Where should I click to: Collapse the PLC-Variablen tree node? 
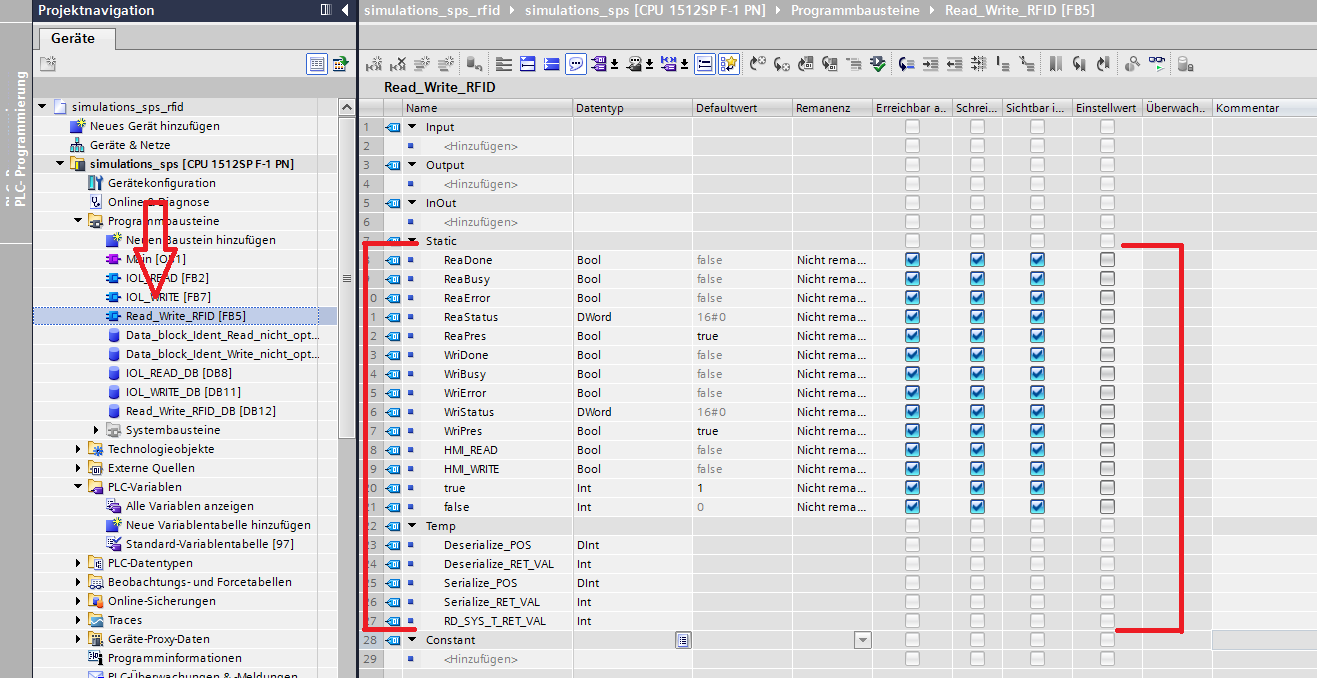tap(79, 487)
